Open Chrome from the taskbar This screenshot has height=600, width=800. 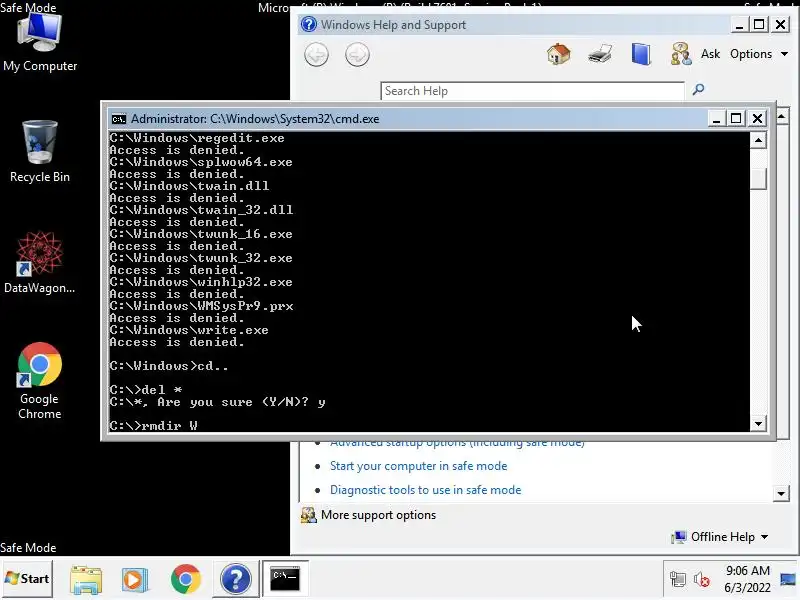(x=186, y=579)
